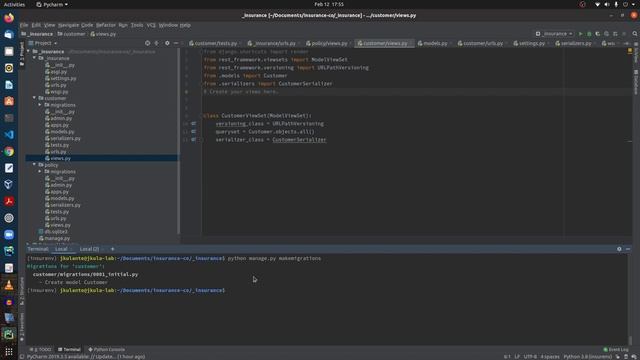
Task: Switch to _insurance/urls.py tab
Action: (x=274, y=43)
